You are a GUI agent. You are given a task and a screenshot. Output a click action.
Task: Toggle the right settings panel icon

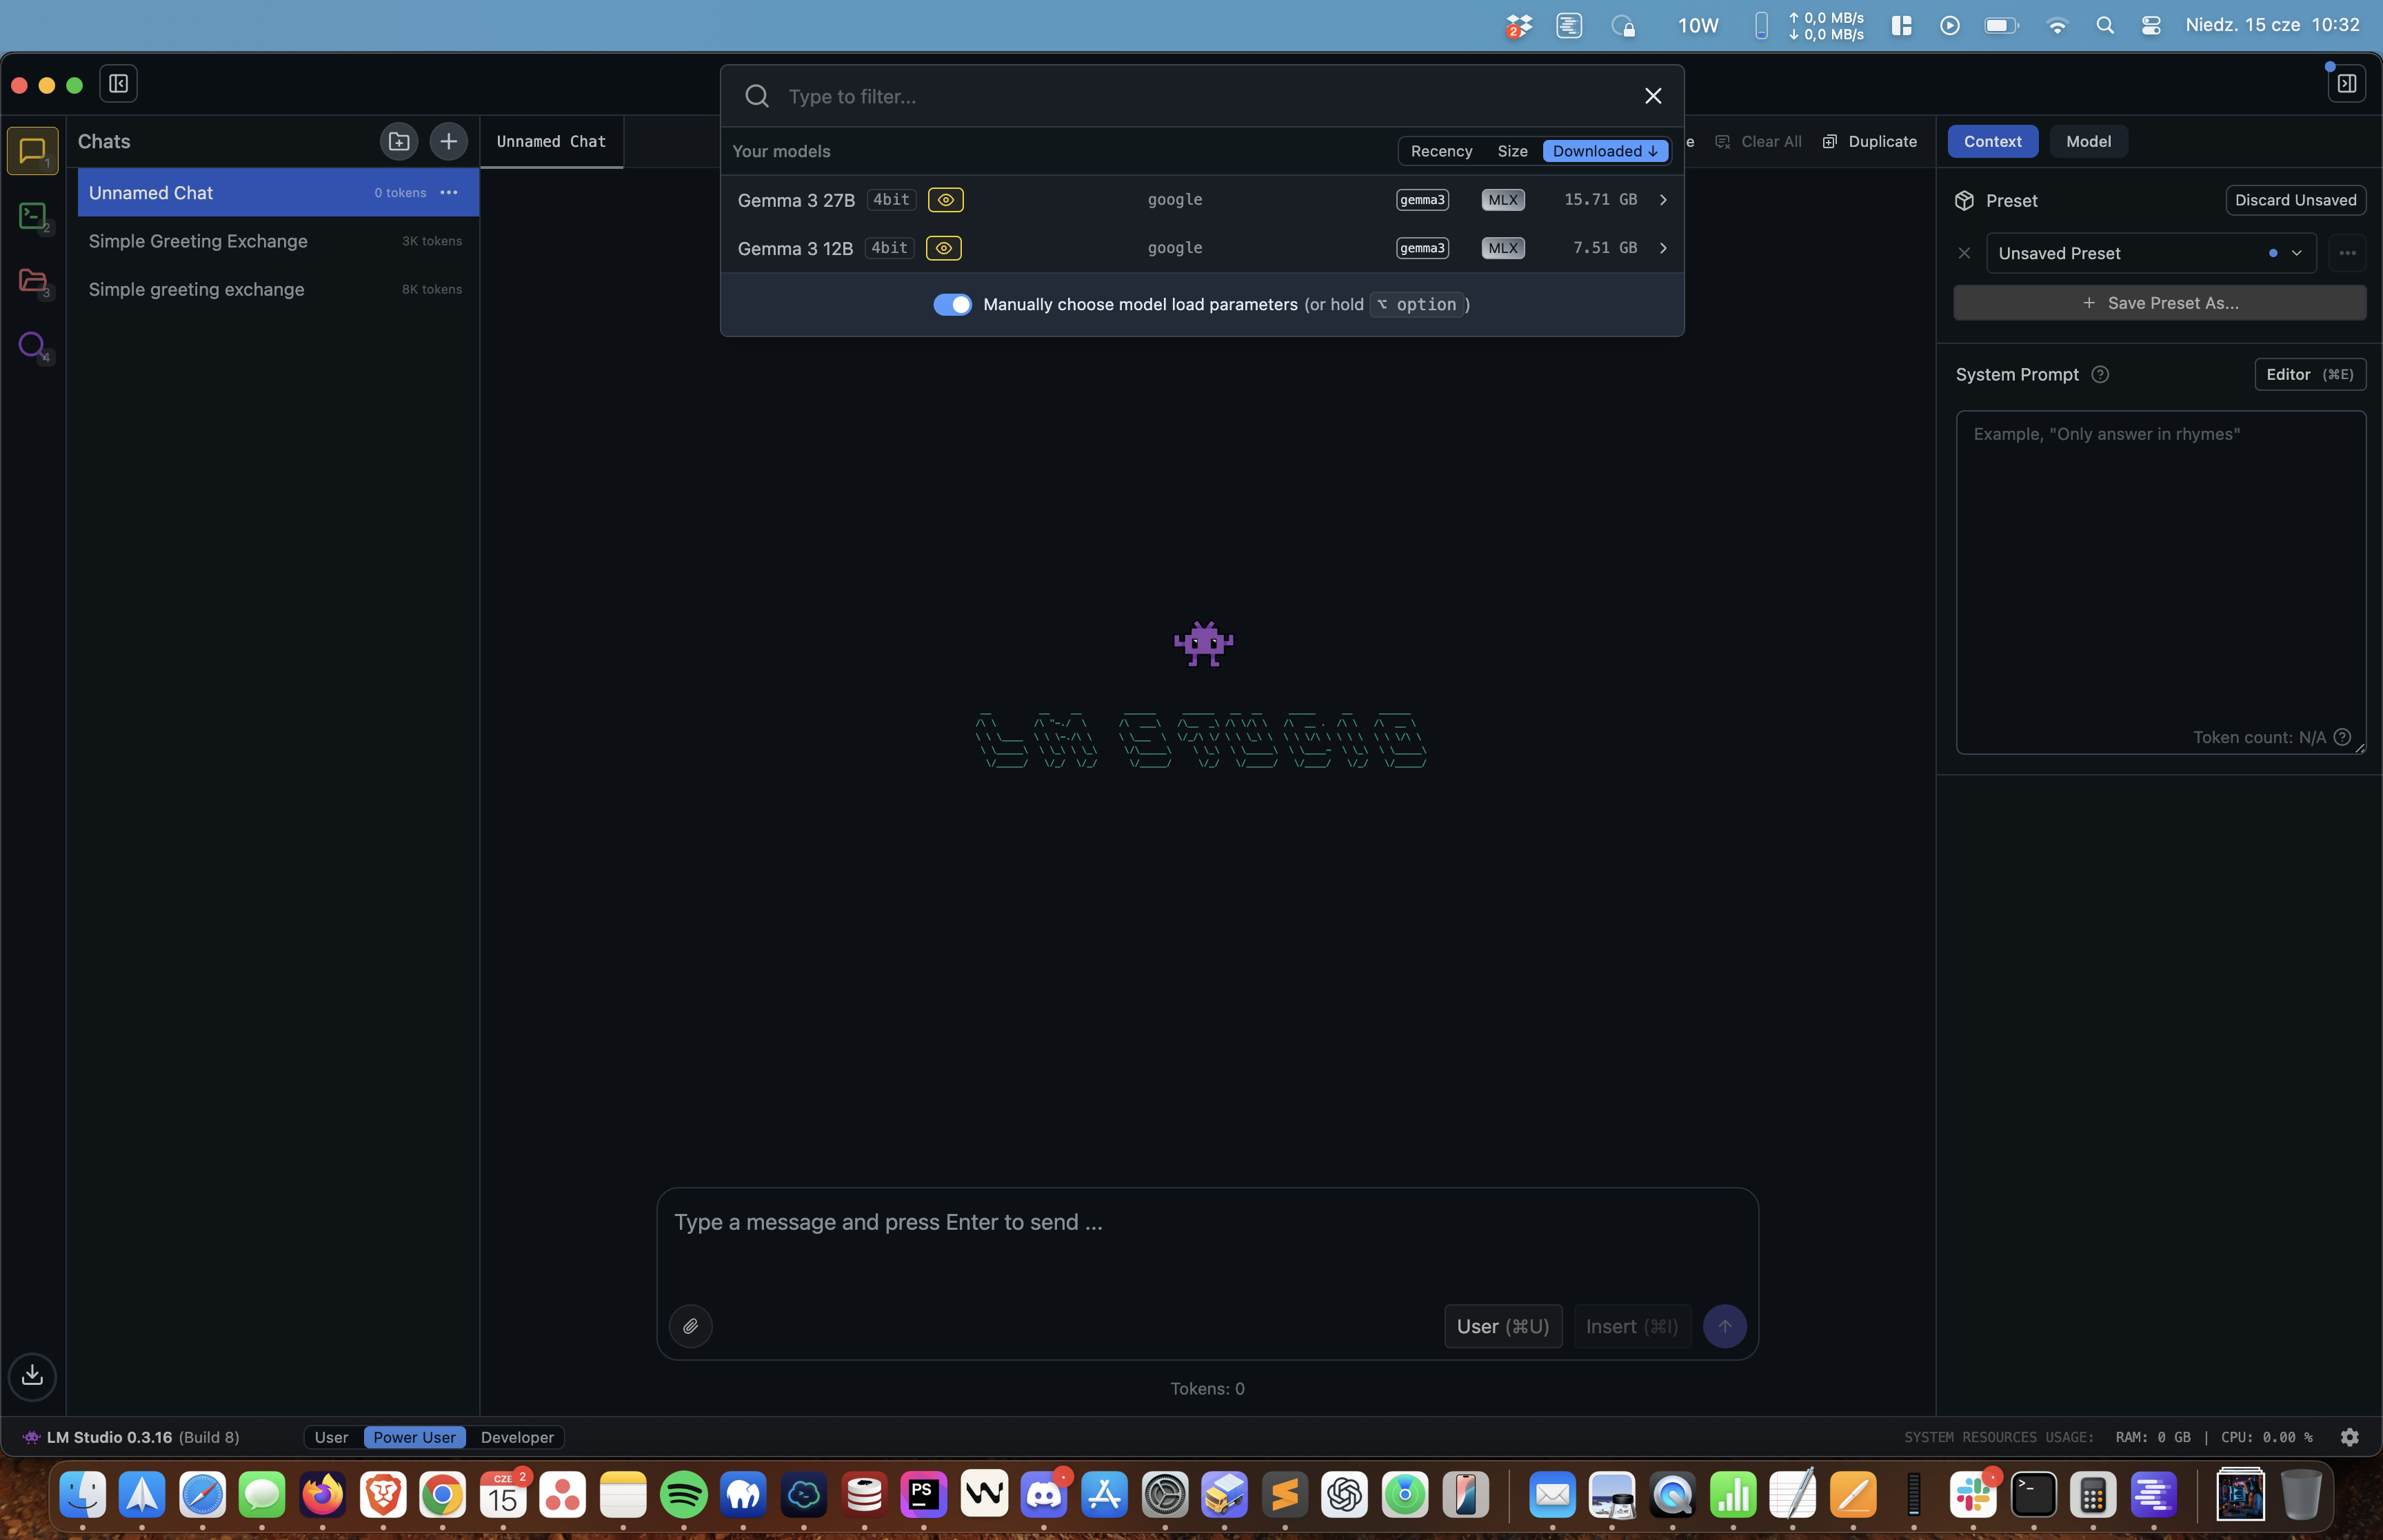coord(2346,84)
